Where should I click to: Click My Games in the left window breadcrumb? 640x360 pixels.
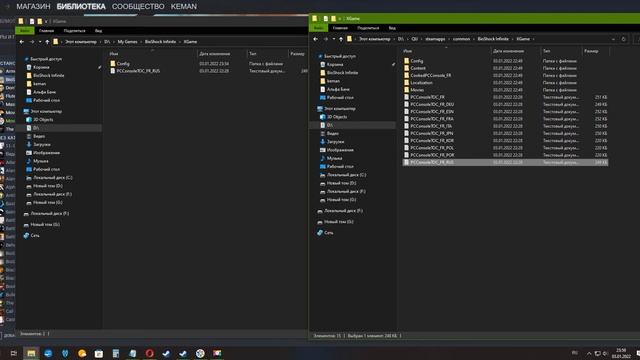pos(127,42)
